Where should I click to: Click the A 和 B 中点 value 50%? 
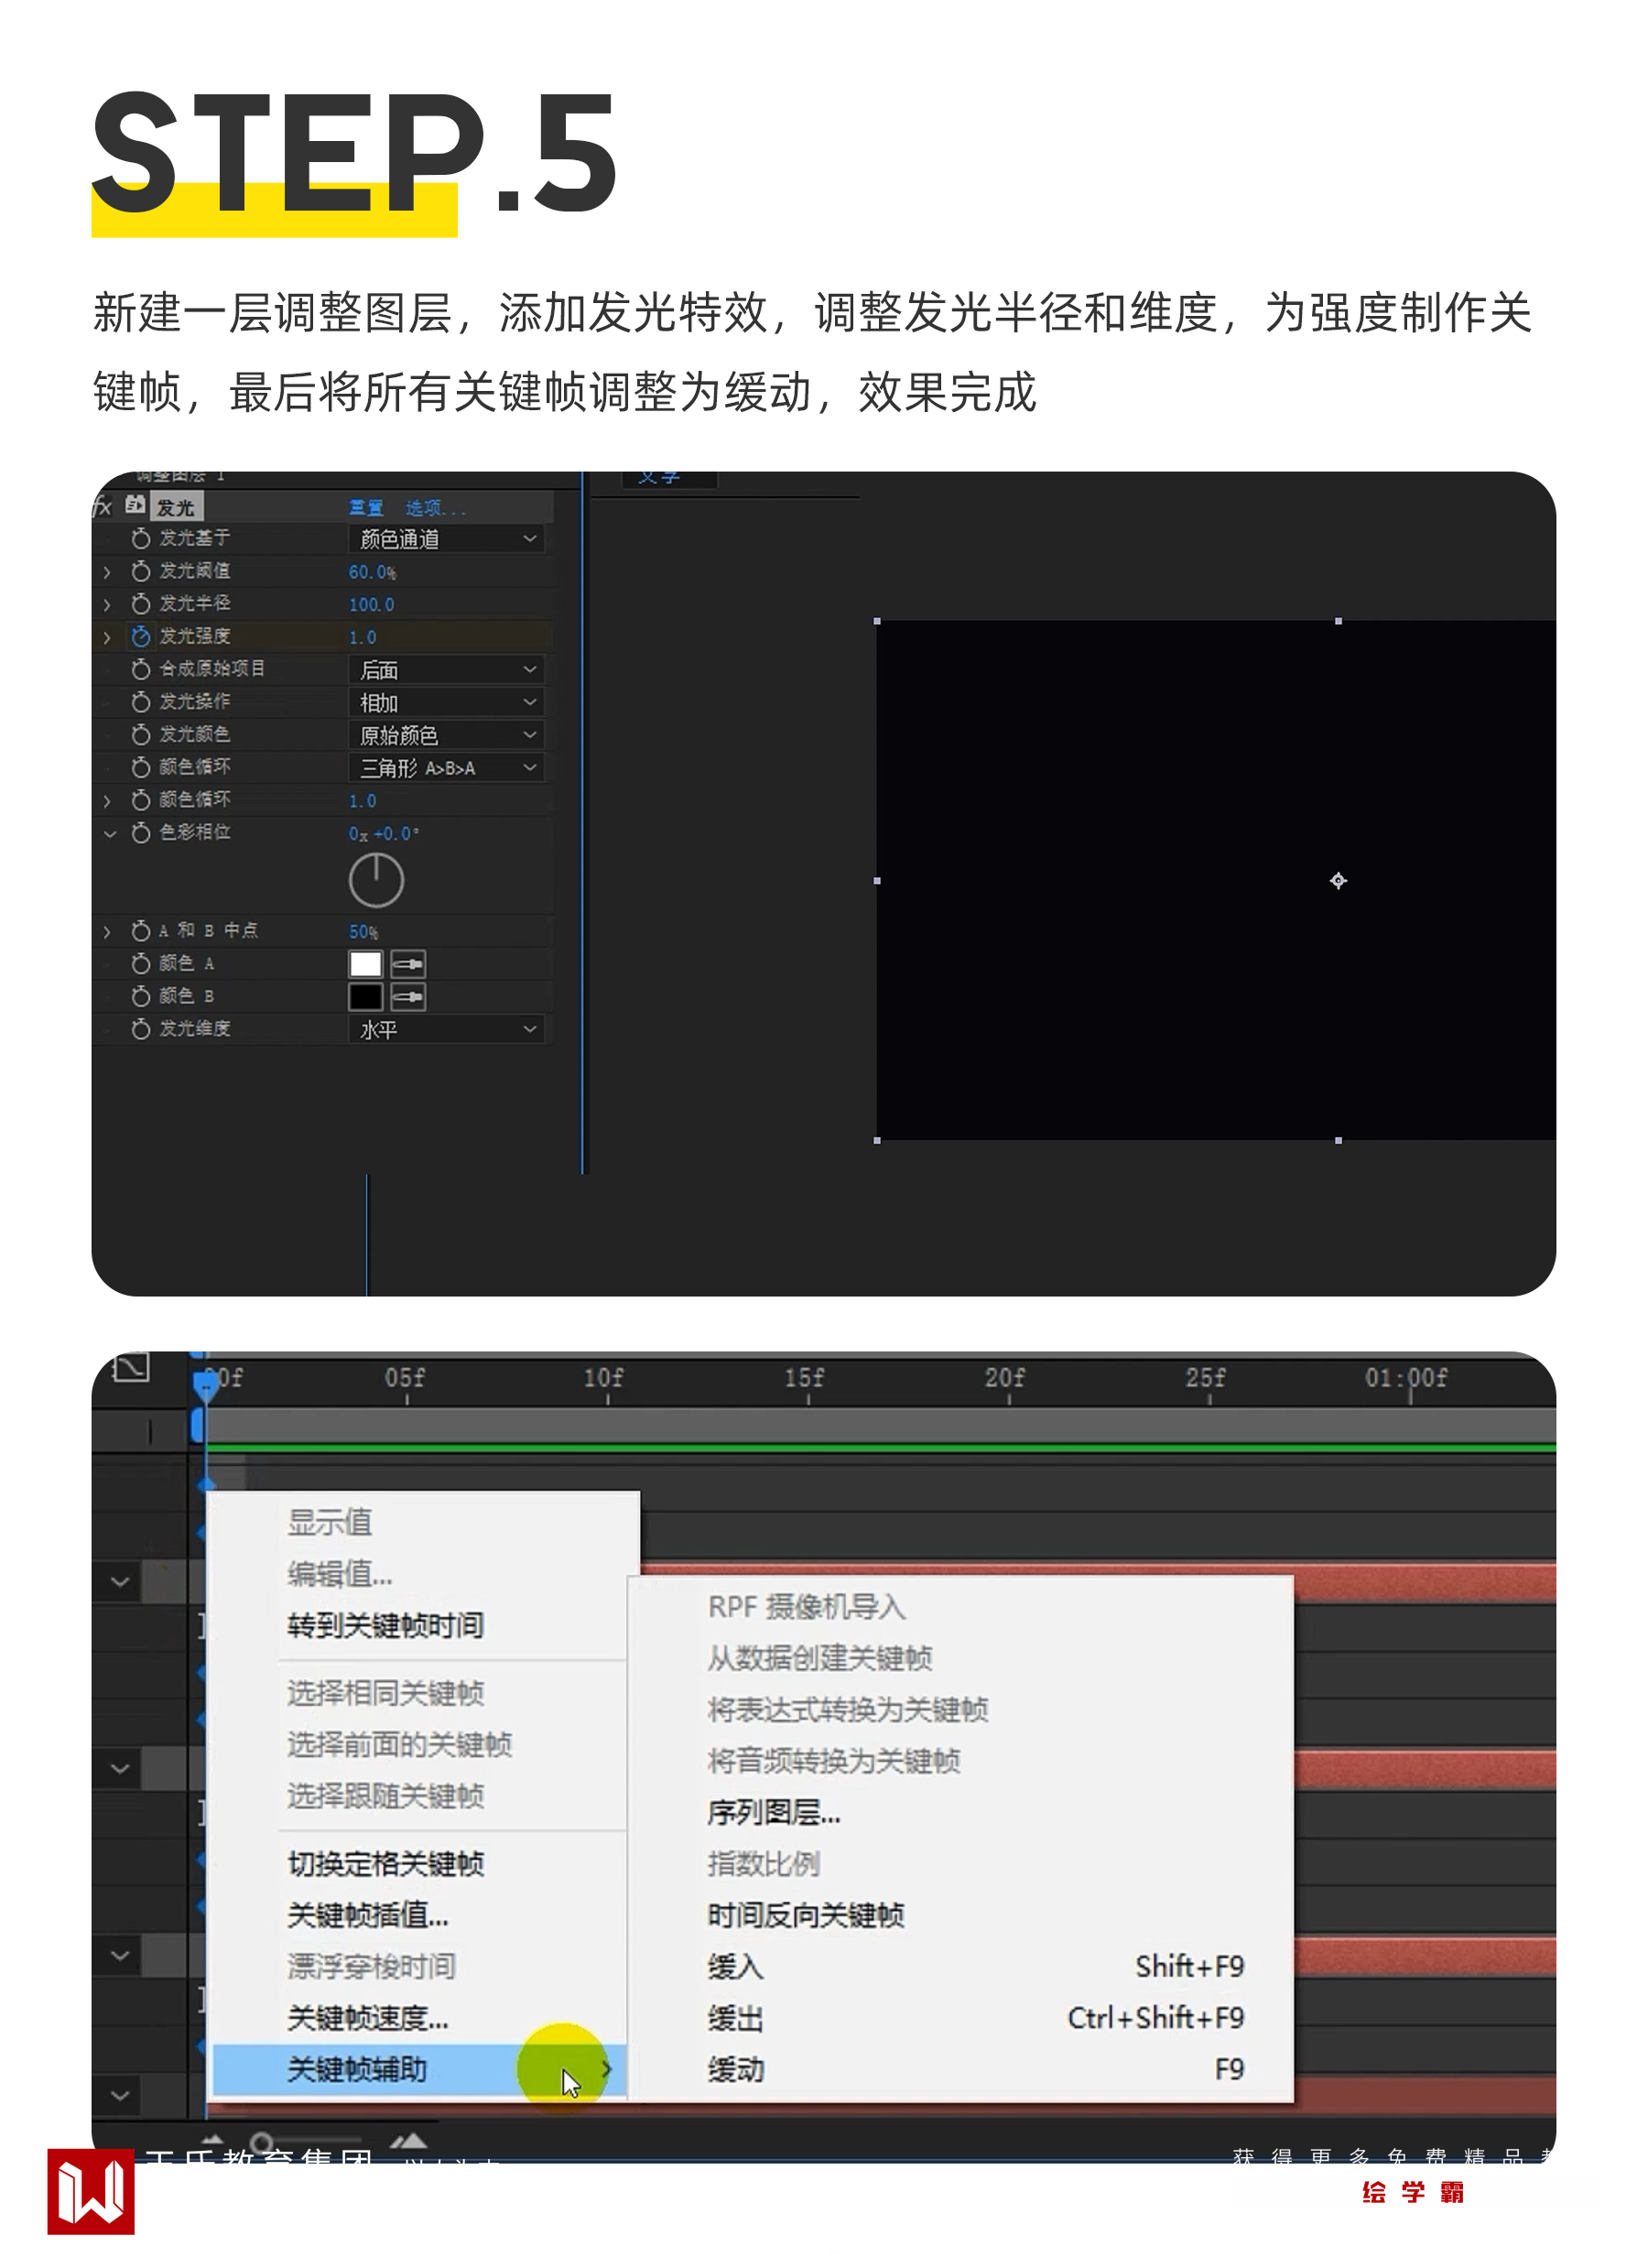363,931
